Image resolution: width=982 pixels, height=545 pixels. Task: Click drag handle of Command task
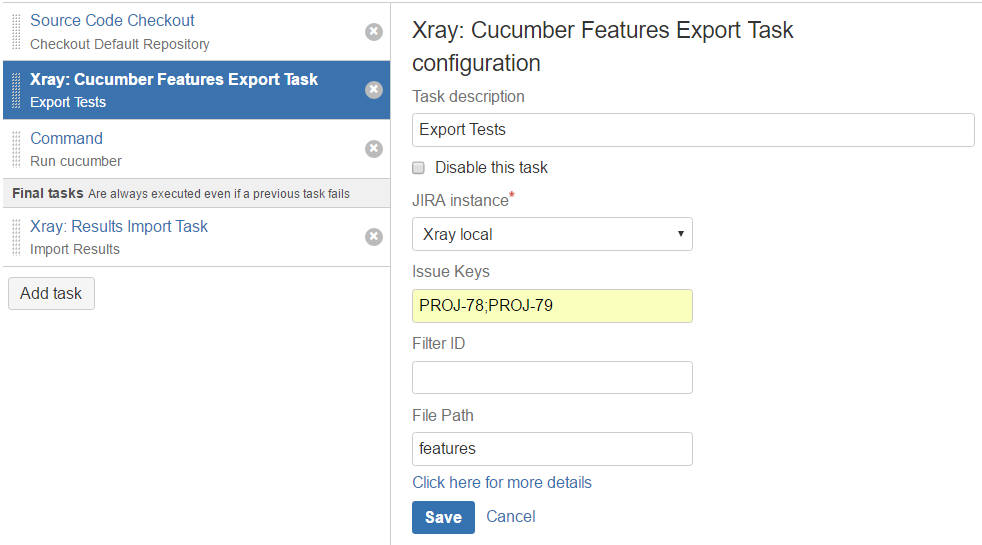pos(16,149)
